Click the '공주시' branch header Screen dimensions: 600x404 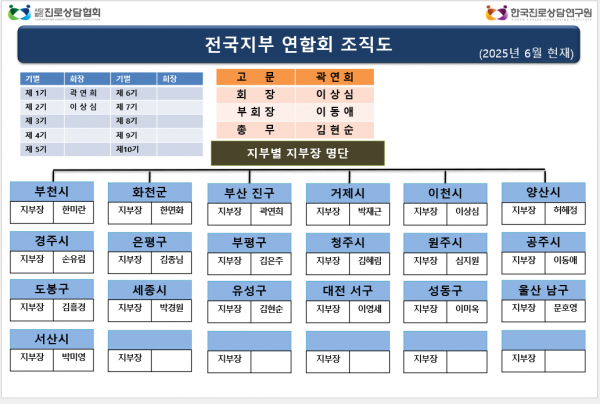(x=544, y=242)
